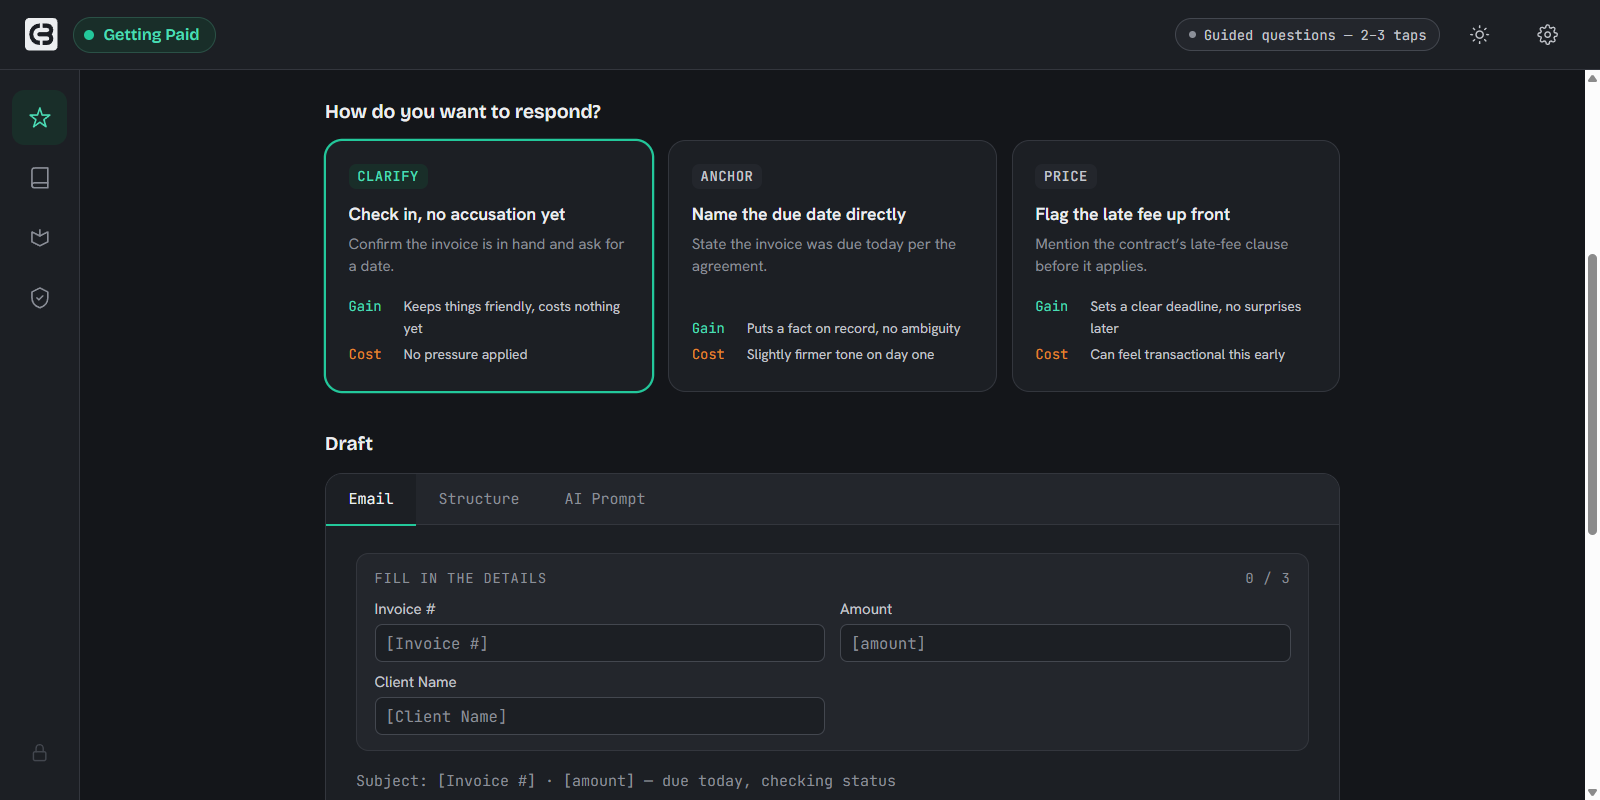This screenshot has height=800, width=1600.
Task: Click the app logo icon
Action: click(41, 35)
